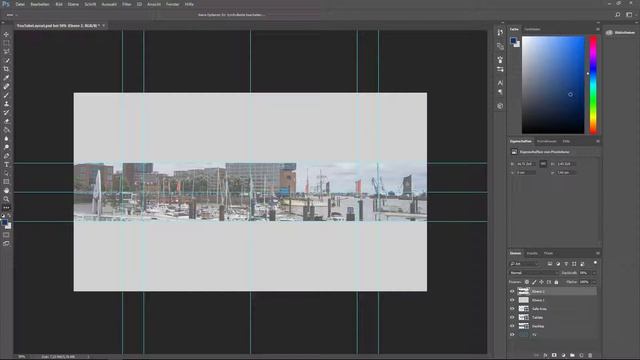Open the Character panel 'A' icon
The image size is (640, 360).
coord(500,83)
